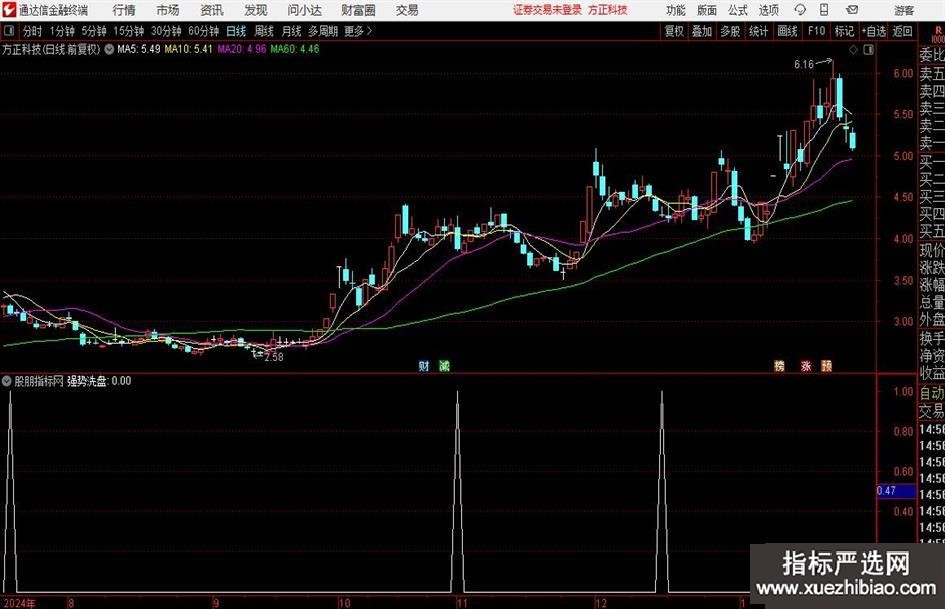Open the F10 company info button
Screen dimensions: 945x609
tap(816, 31)
